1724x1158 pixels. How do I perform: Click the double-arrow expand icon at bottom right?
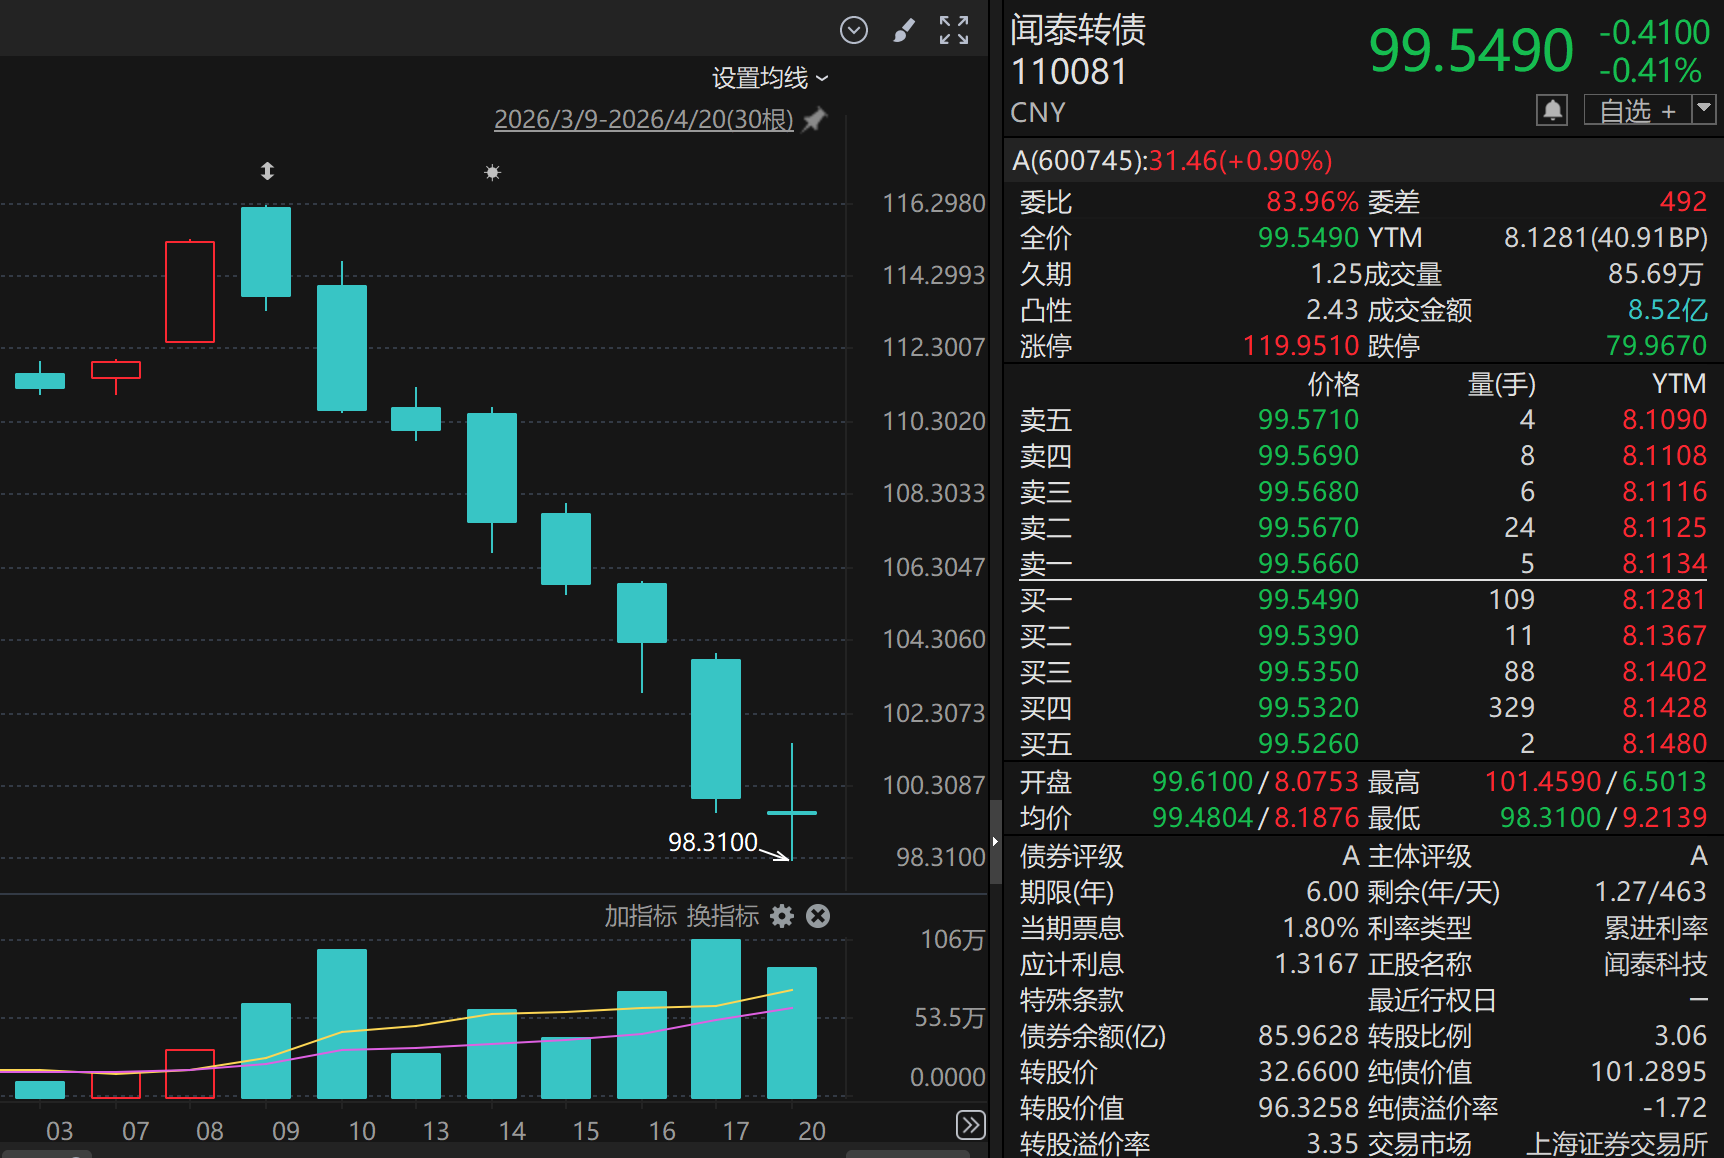click(970, 1125)
